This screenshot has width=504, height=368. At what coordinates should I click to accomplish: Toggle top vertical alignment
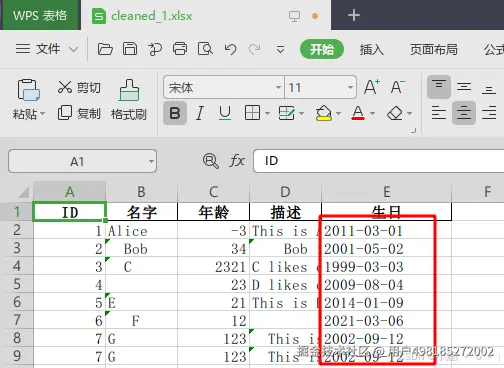coord(439,87)
